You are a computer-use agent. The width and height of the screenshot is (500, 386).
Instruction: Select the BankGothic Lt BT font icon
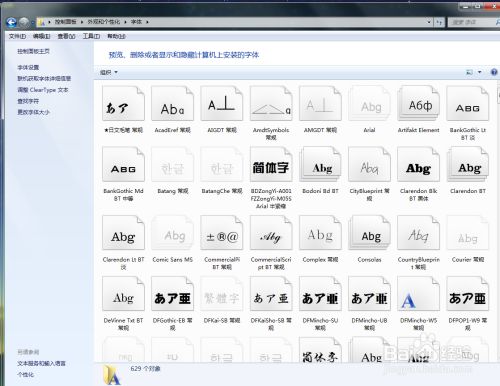point(468,104)
